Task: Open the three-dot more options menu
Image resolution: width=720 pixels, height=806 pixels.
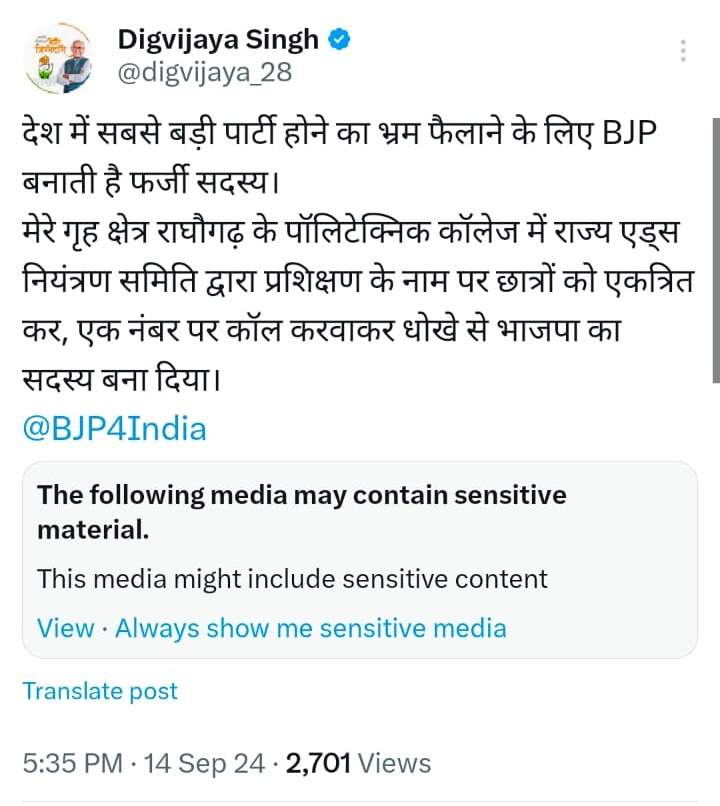Action: tap(683, 51)
